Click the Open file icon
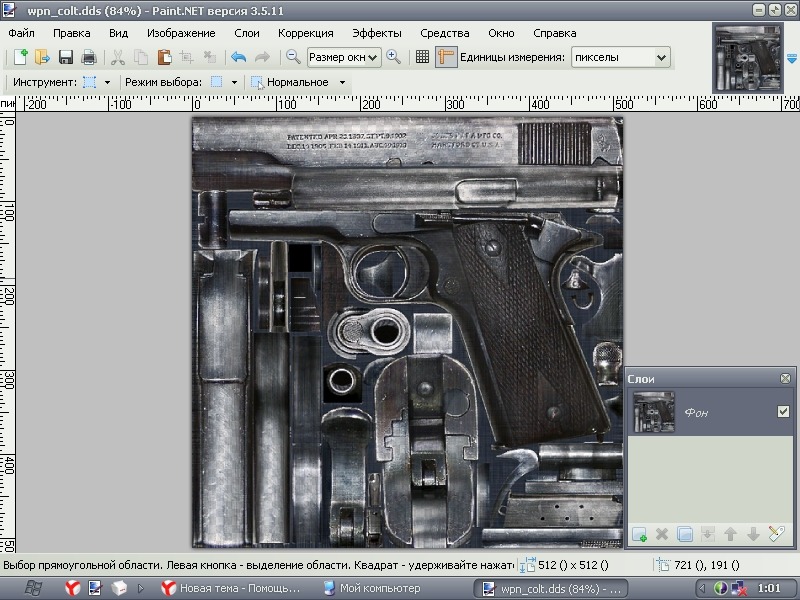Screen dimensions: 800x600 [x=42, y=57]
